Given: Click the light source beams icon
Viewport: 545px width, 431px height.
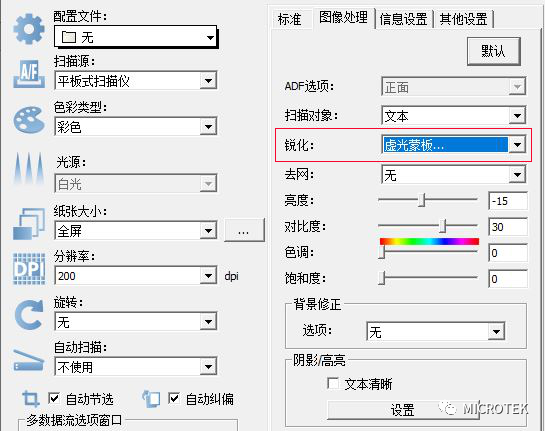Looking at the screenshot, I should tap(29, 168).
